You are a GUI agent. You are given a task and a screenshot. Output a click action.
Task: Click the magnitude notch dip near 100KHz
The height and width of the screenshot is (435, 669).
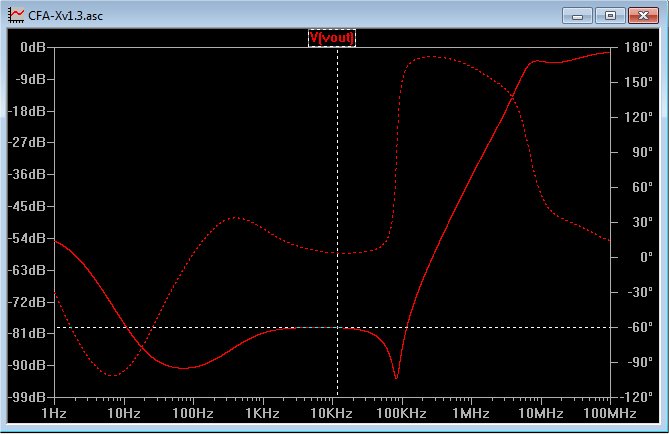click(x=396, y=377)
